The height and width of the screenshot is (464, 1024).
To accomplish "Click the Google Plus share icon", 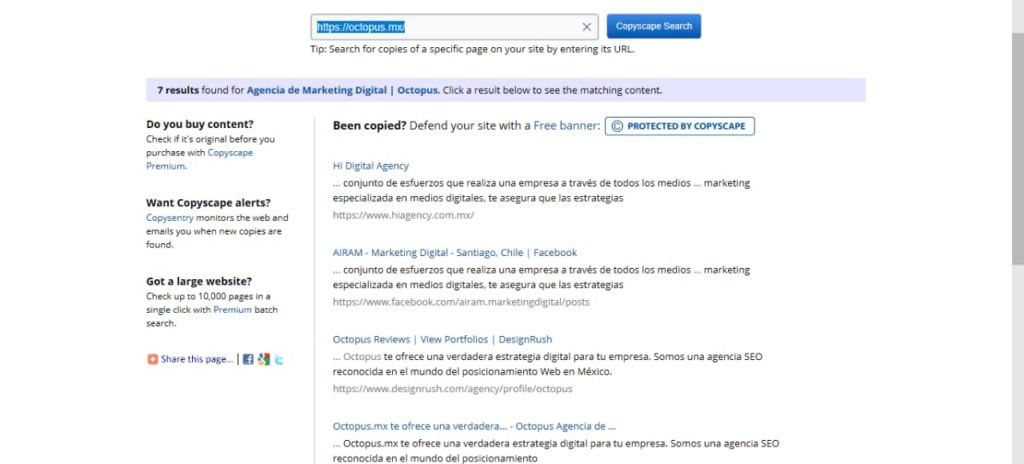I will pos(263,359).
